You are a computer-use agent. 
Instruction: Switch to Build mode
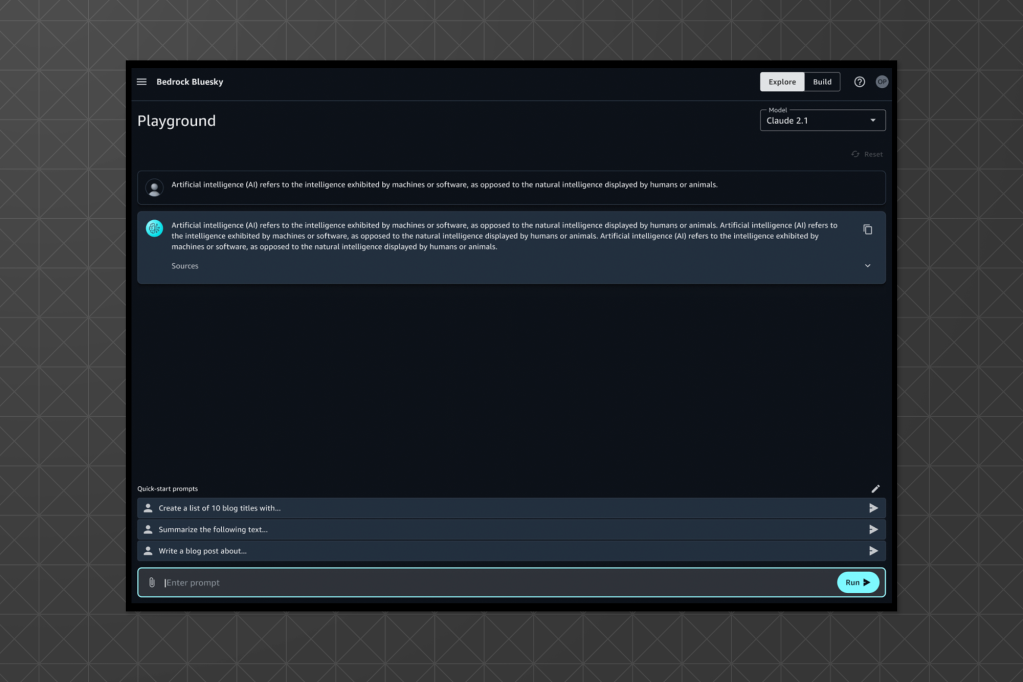coord(822,82)
